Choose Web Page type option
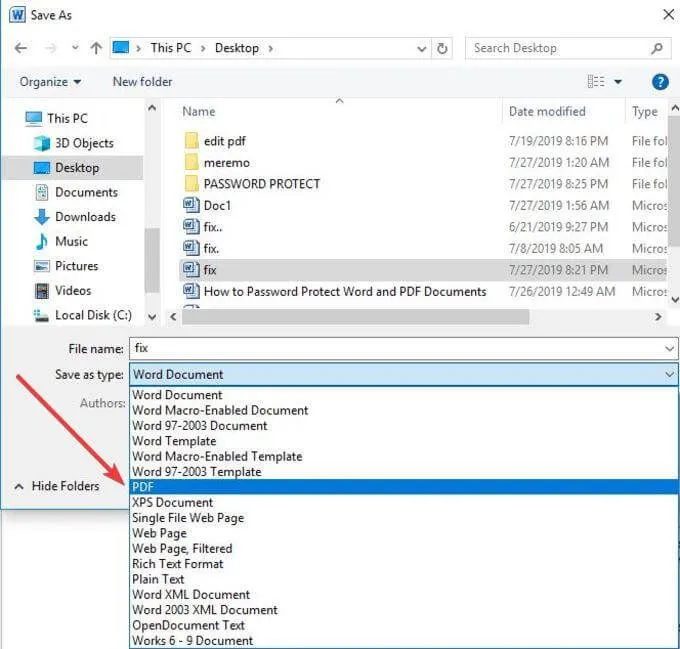 403,533
